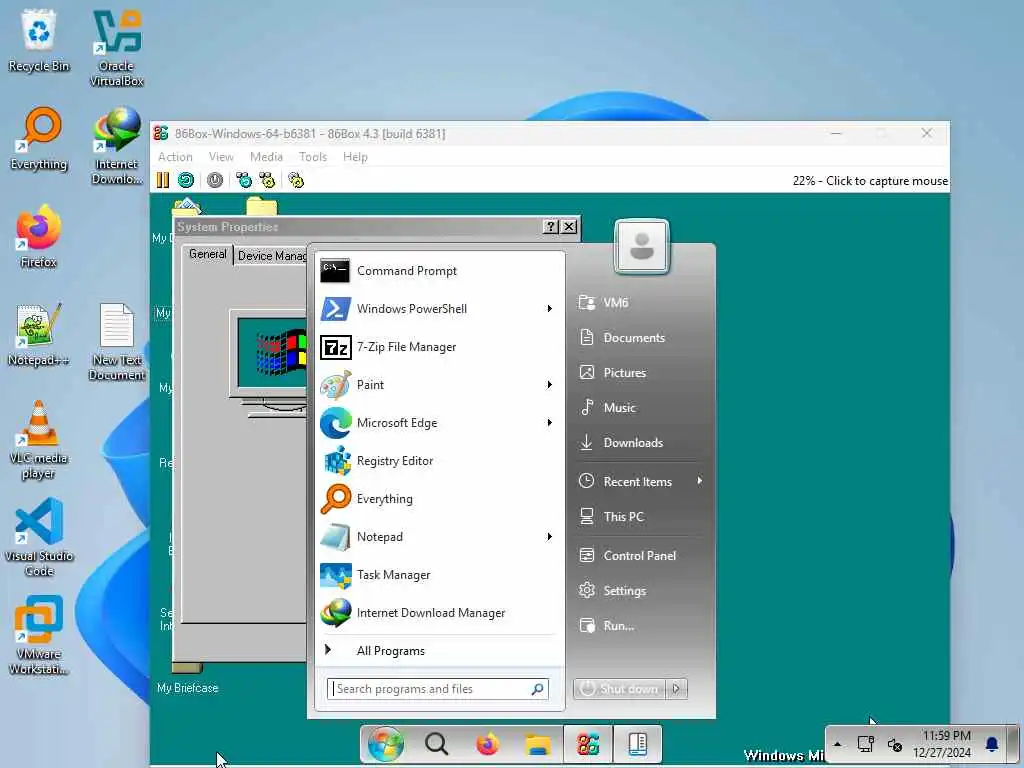Switch to Device Manager tab

click(x=271, y=255)
